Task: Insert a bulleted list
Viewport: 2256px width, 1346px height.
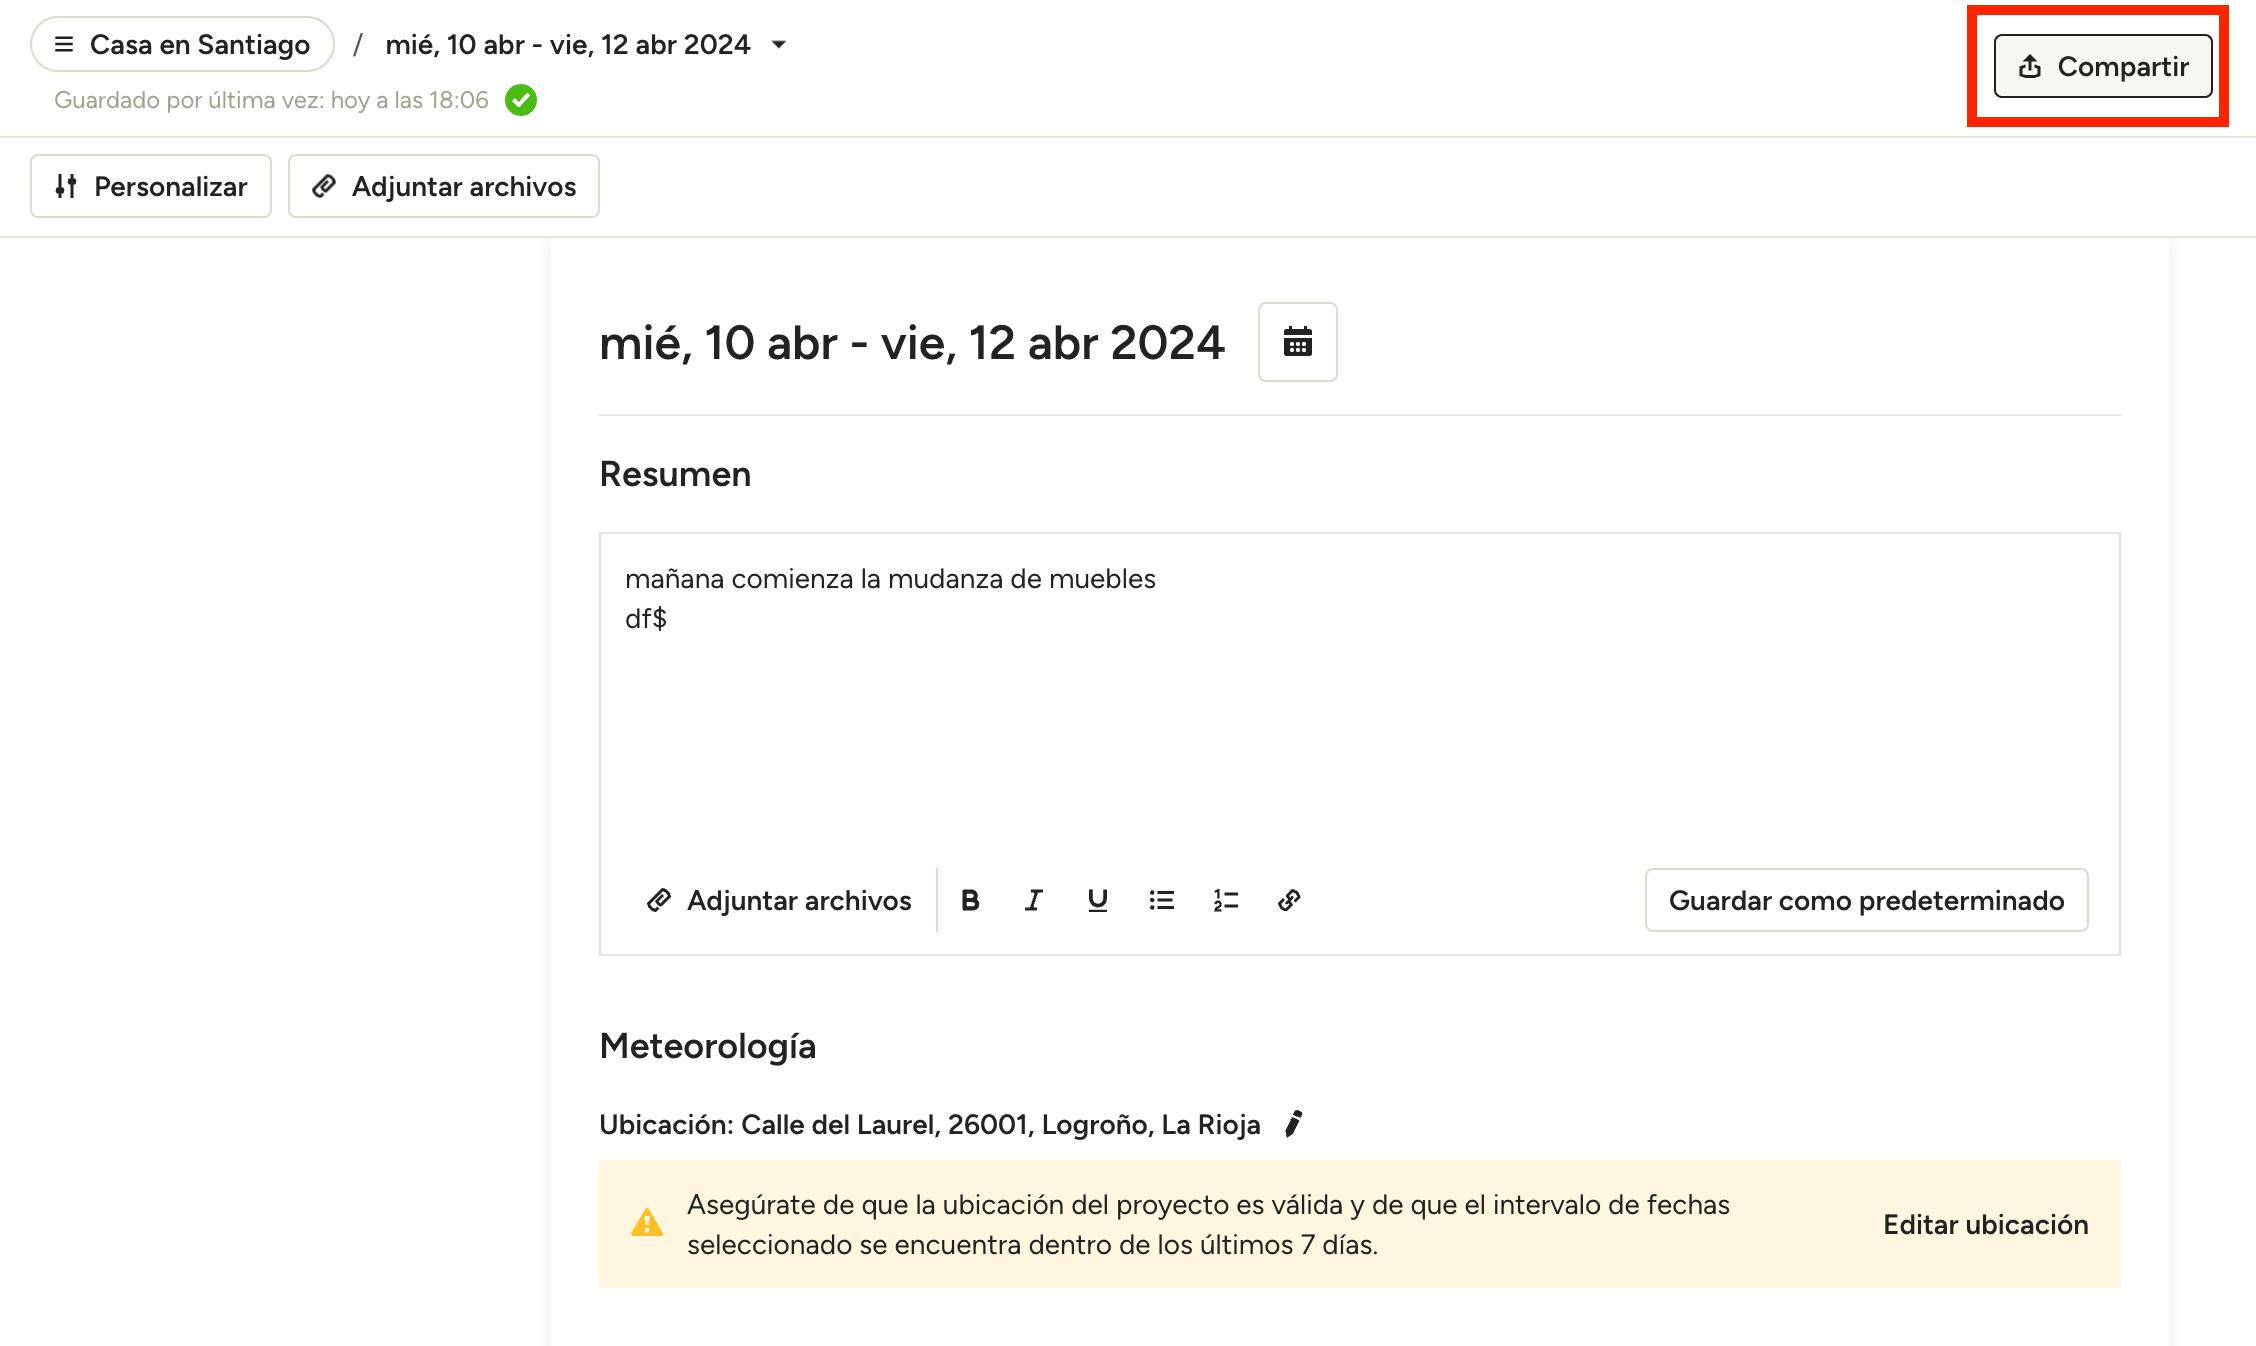Action: coord(1161,900)
